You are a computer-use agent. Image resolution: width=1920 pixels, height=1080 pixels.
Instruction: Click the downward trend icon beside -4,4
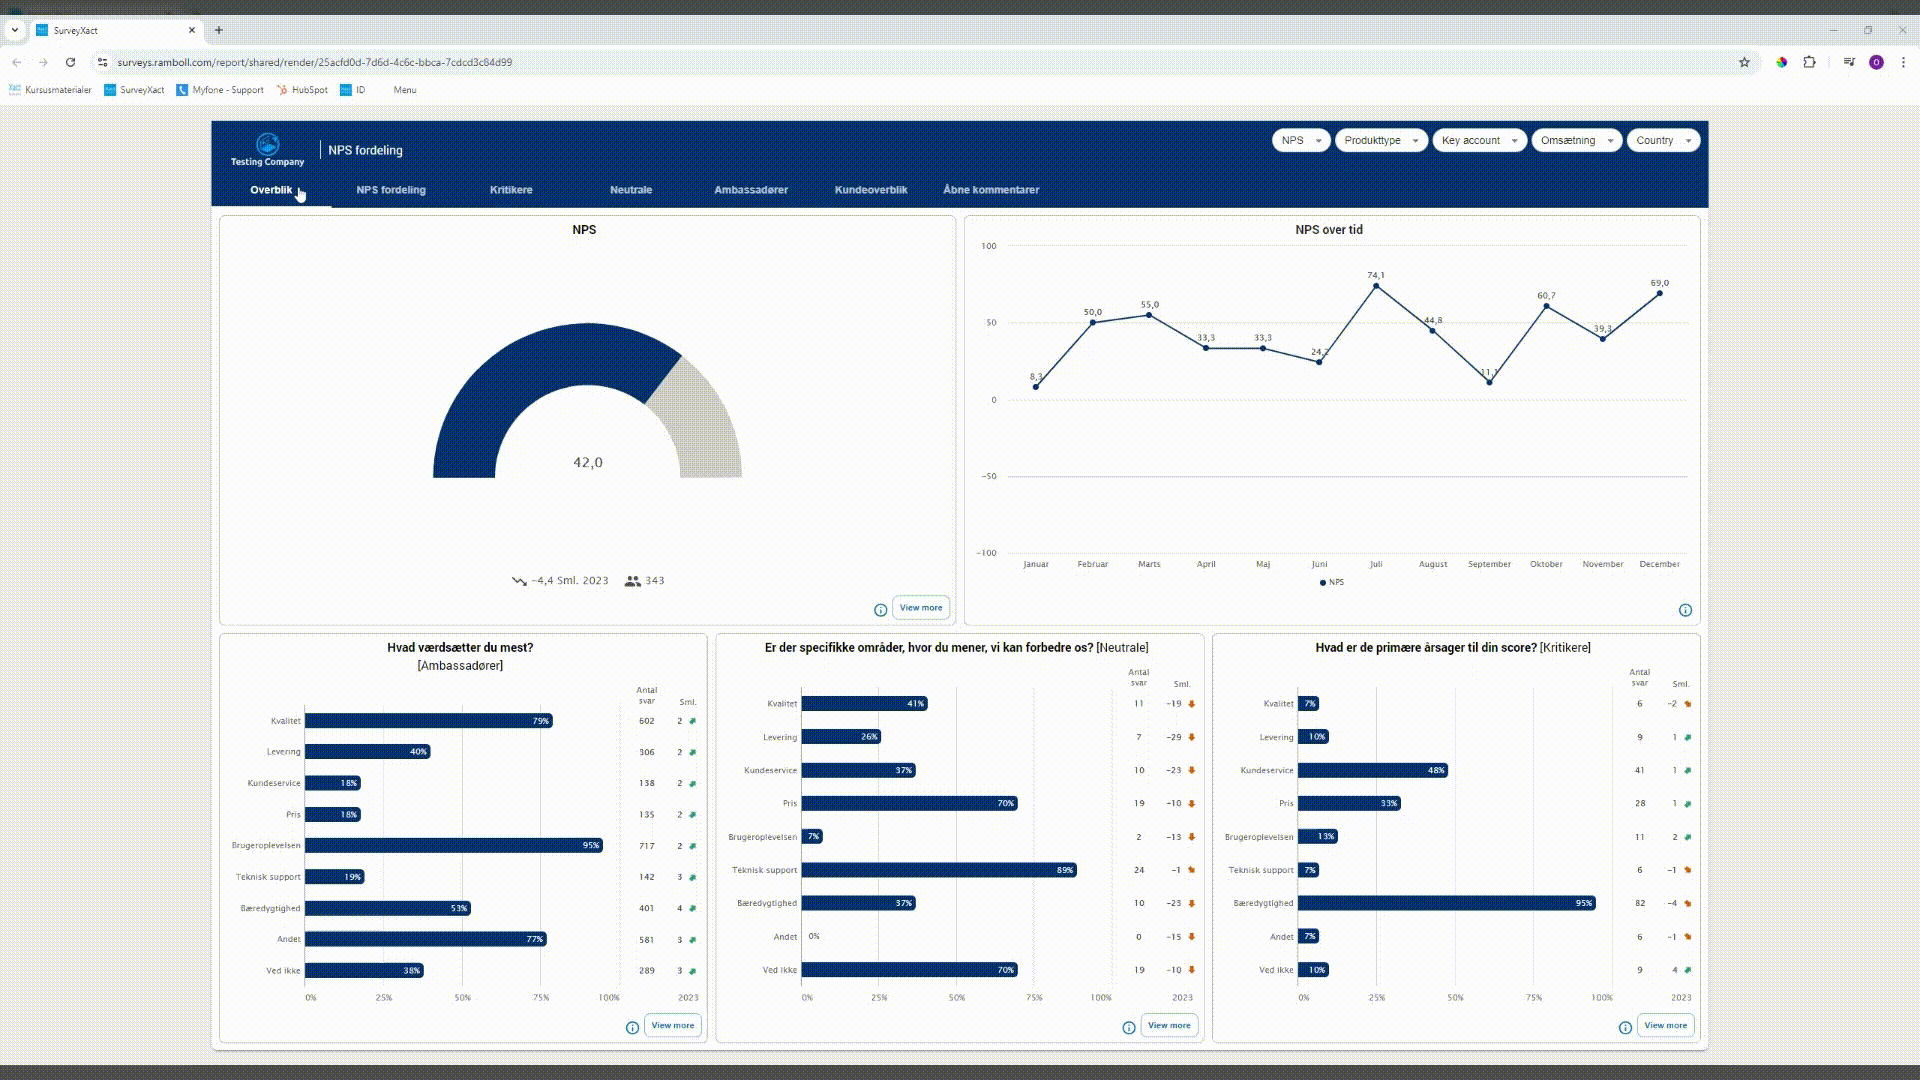coord(519,581)
